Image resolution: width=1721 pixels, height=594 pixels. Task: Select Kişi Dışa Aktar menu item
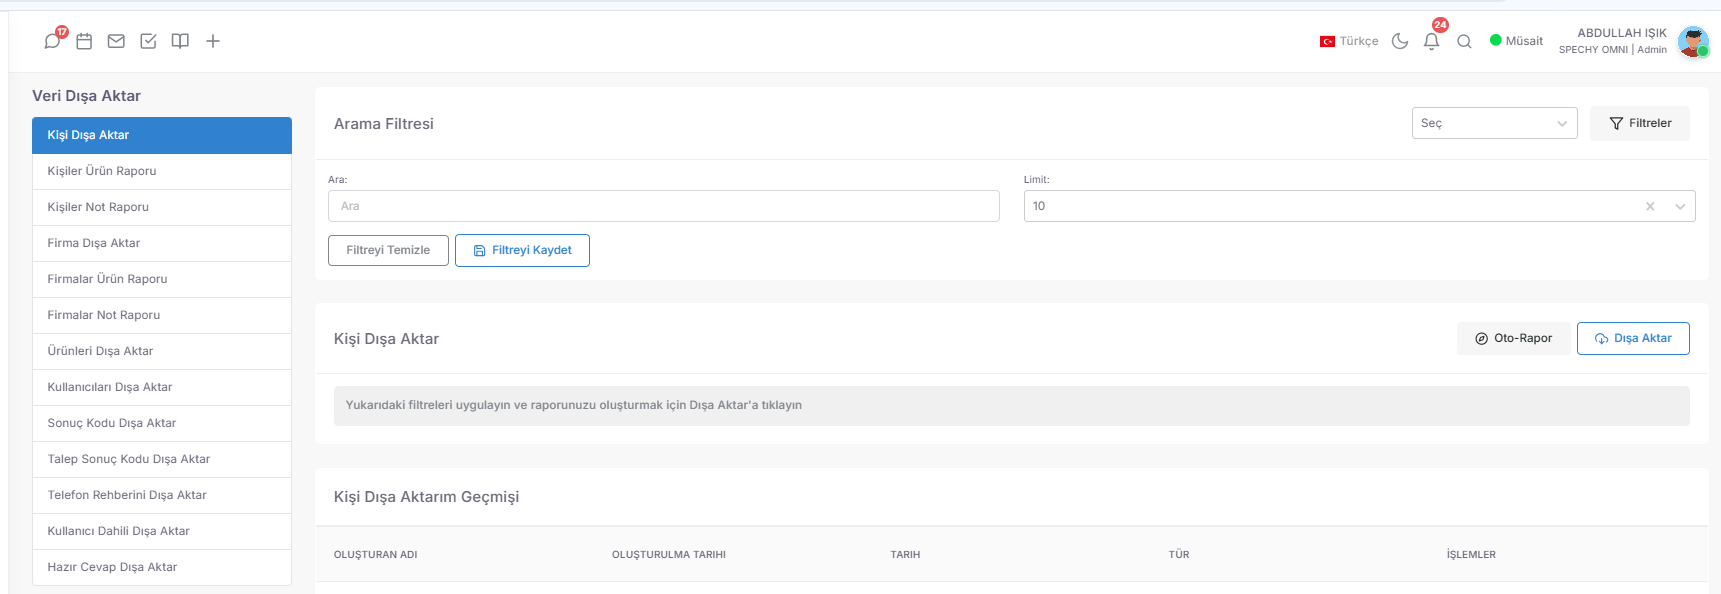[162, 135]
